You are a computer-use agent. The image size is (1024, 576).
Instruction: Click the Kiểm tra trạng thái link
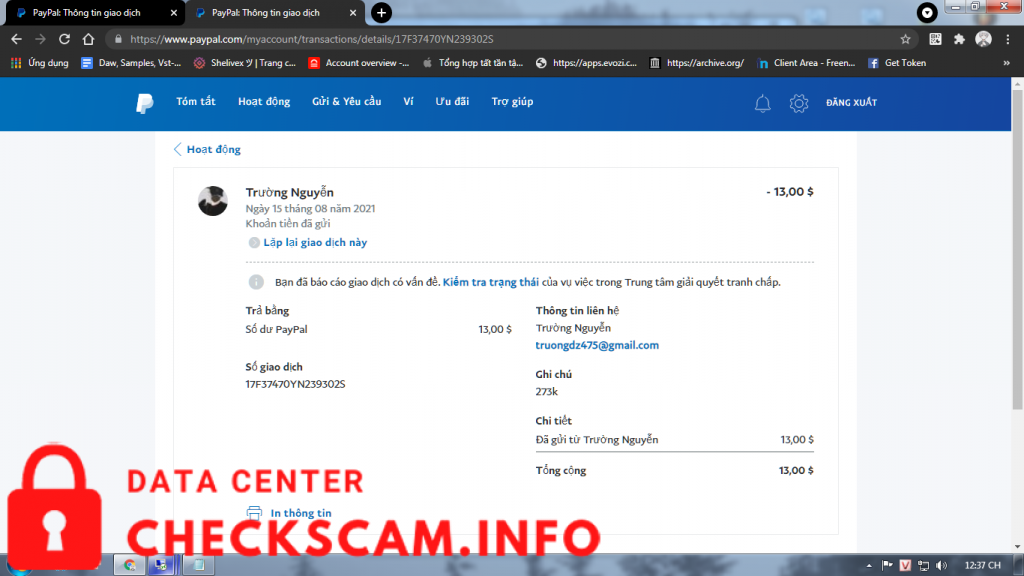point(490,282)
